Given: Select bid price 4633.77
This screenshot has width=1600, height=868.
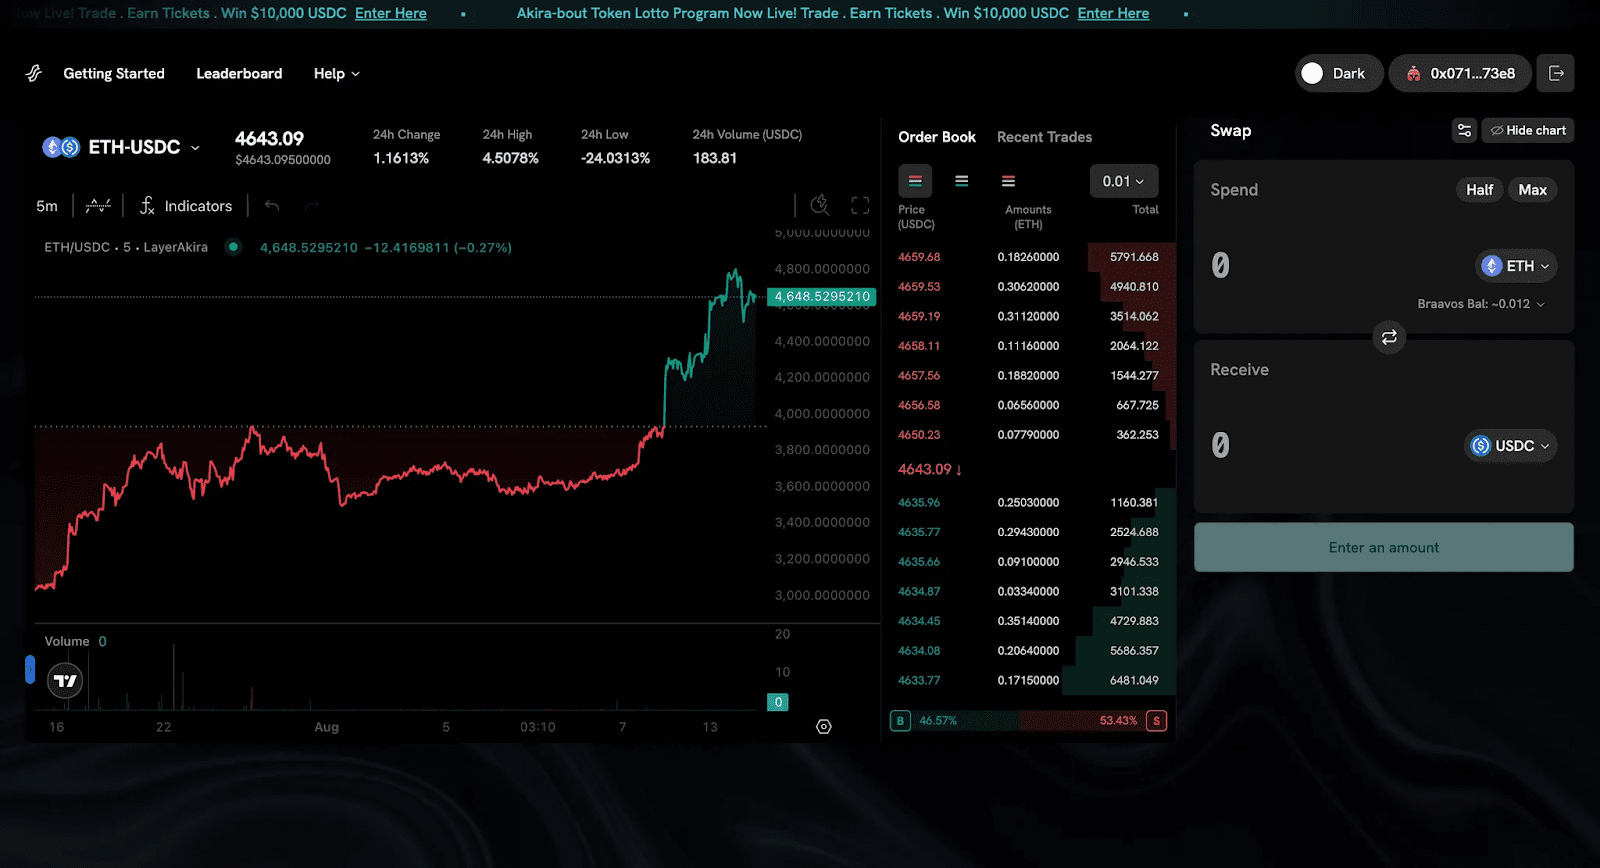Looking at the screenshot, I should (919, 680).
